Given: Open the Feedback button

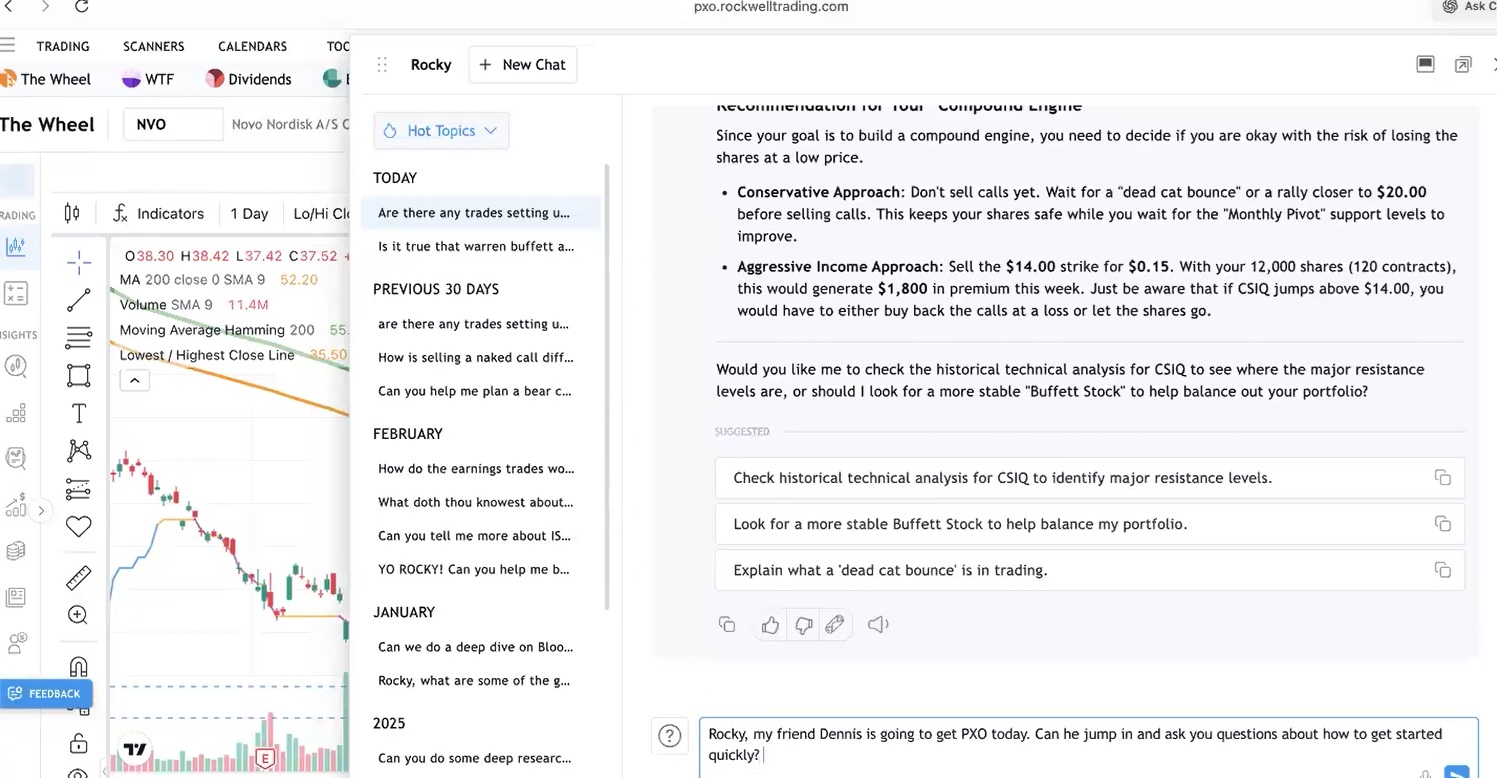Looking at the screenshot, I should pyautogui.click(x=46, y=693).
